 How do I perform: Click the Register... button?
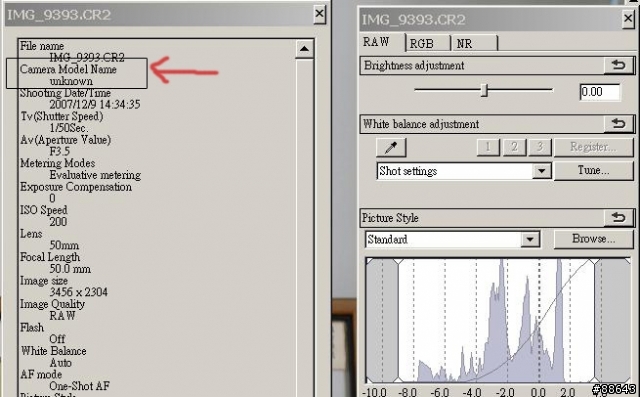(593, 147)
